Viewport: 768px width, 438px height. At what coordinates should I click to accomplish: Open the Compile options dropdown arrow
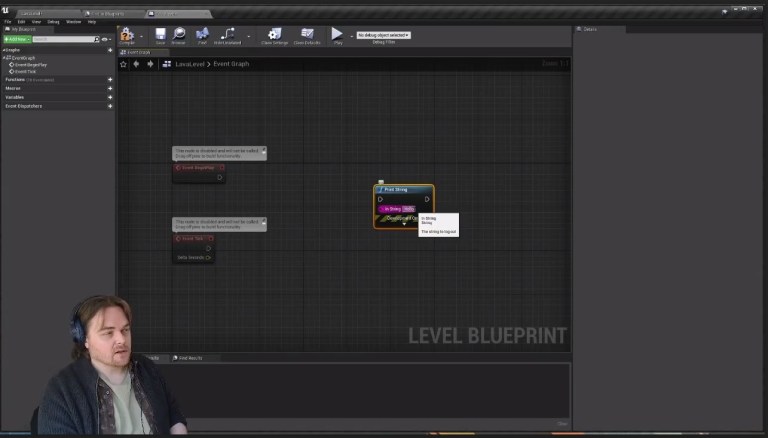[x=142, y=36]
